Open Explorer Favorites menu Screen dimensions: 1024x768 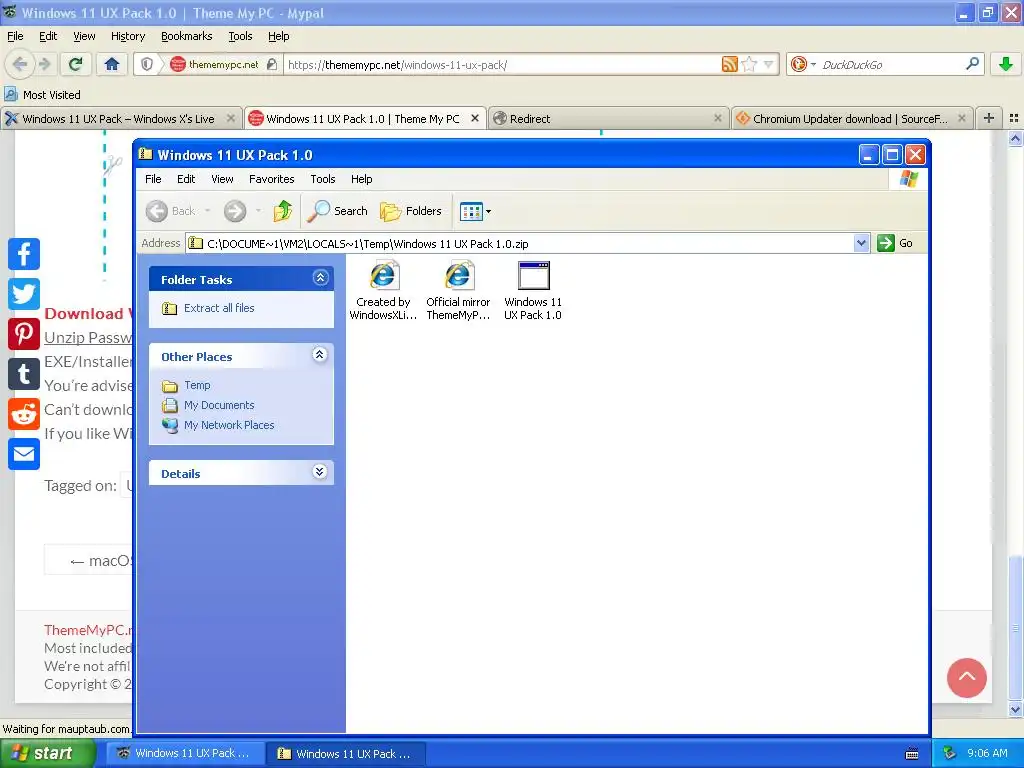[x=272, y=179]
